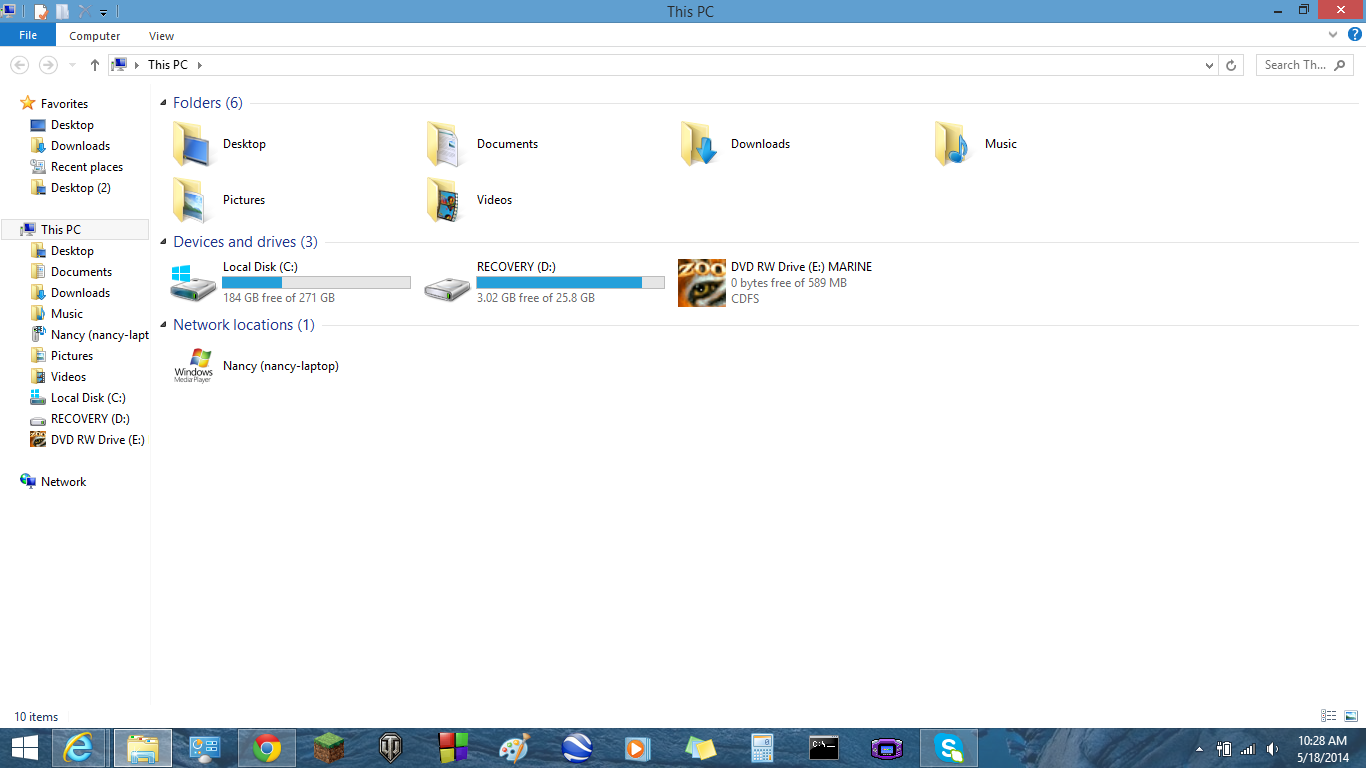Open the address bar history dropdown
The width and height of the screenshot is (1366, 768).
tap(1209, 65)
